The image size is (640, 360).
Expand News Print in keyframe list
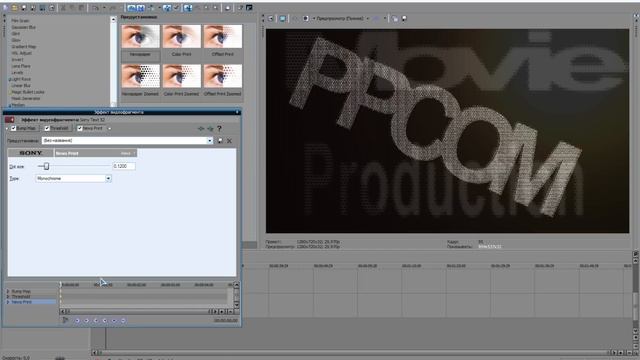pyautogui.click(x=8, y=302)
